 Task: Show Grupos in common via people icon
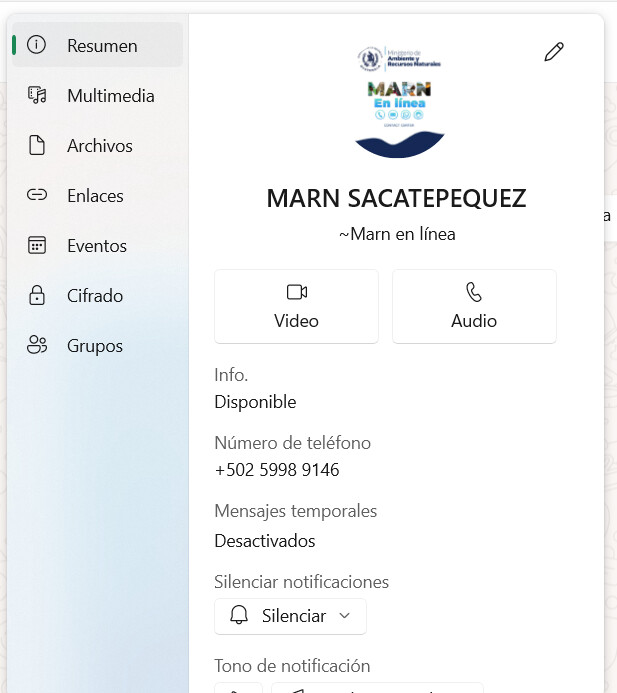click(37, 346)
